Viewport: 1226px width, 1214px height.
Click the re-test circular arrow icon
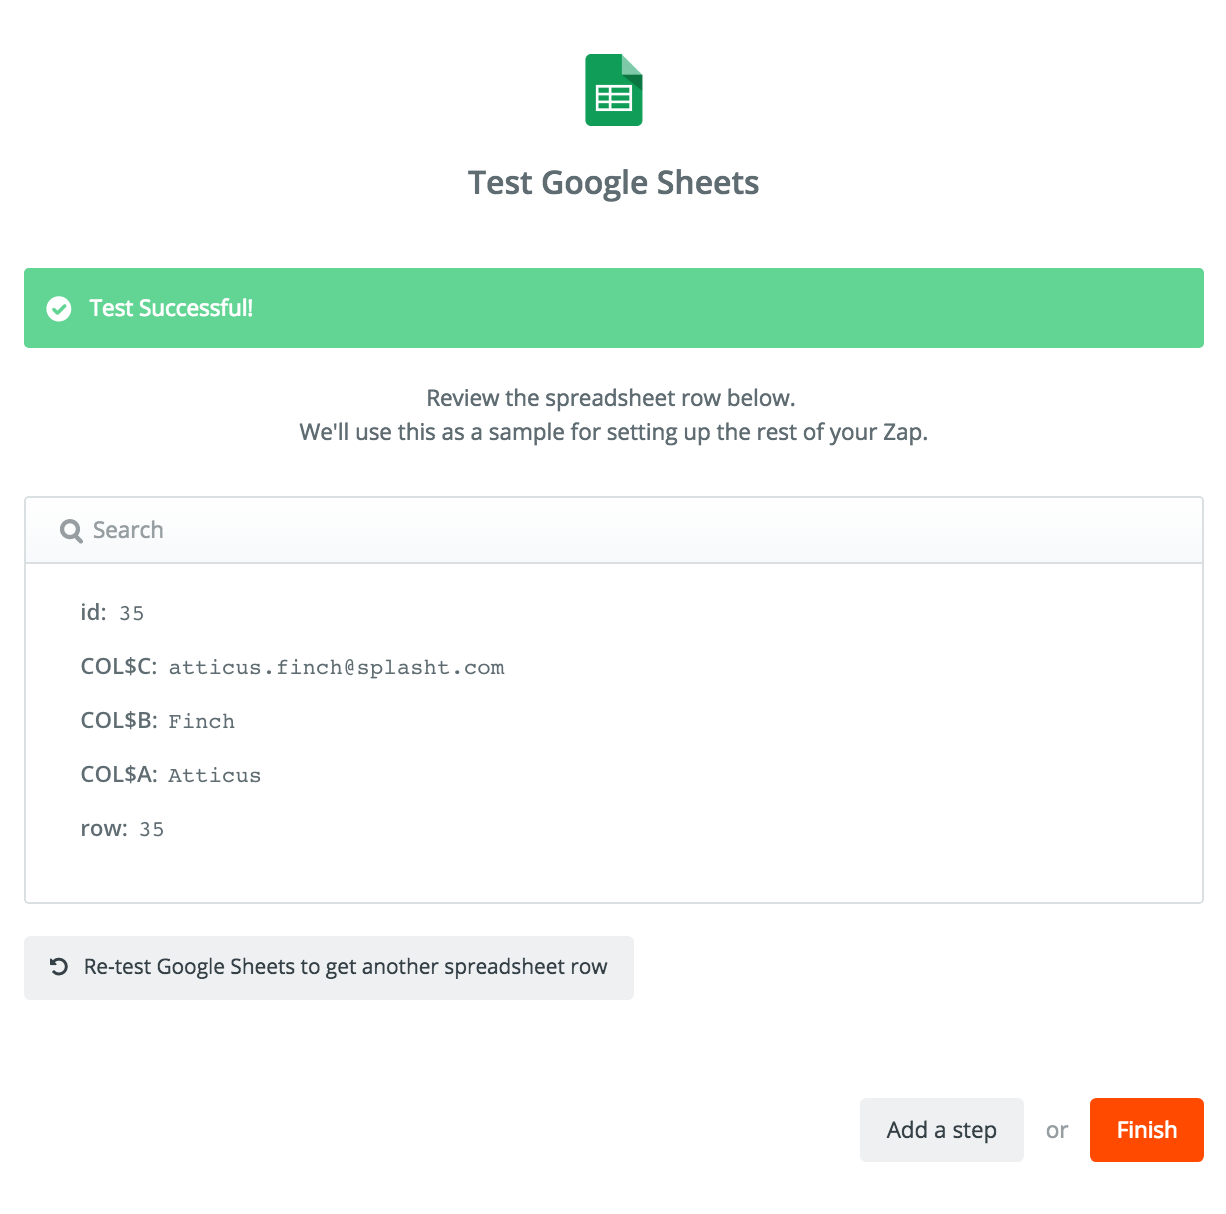59,967
